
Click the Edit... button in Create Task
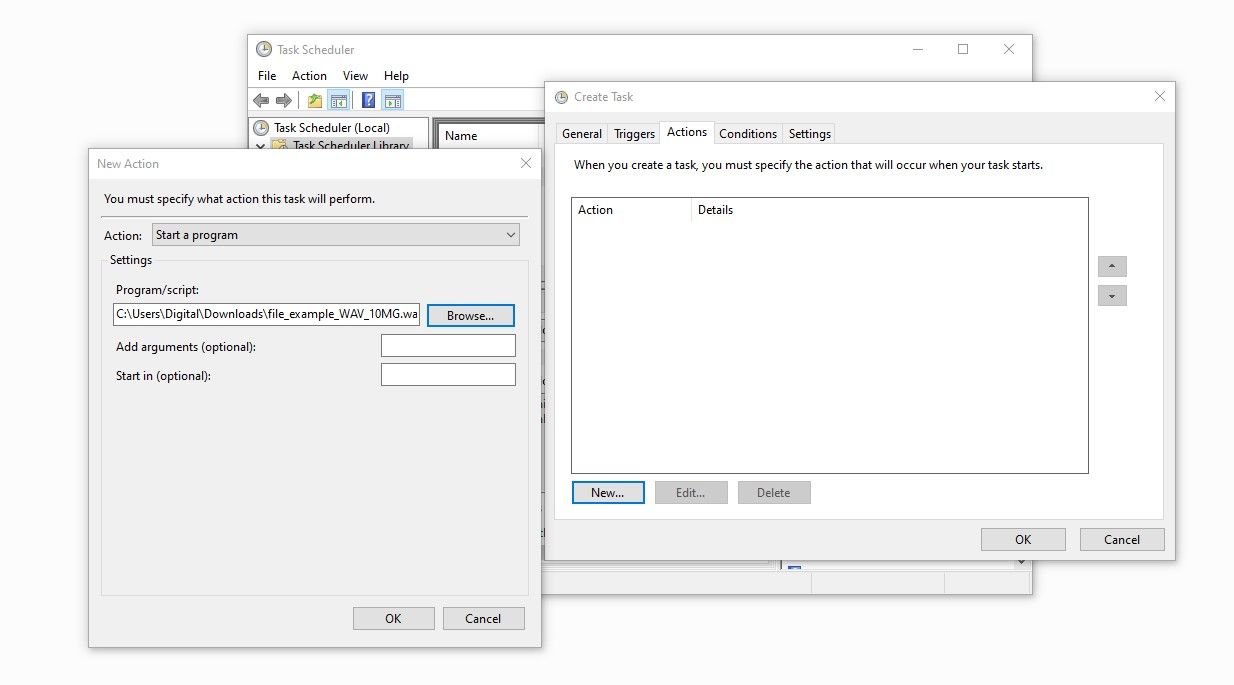pos(690,493)
